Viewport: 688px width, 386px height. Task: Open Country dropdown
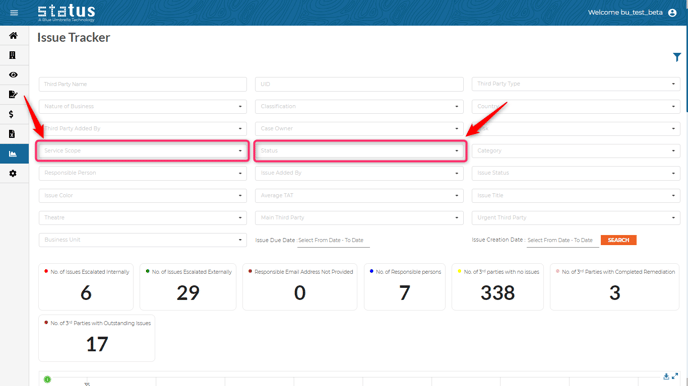(576, 106)
